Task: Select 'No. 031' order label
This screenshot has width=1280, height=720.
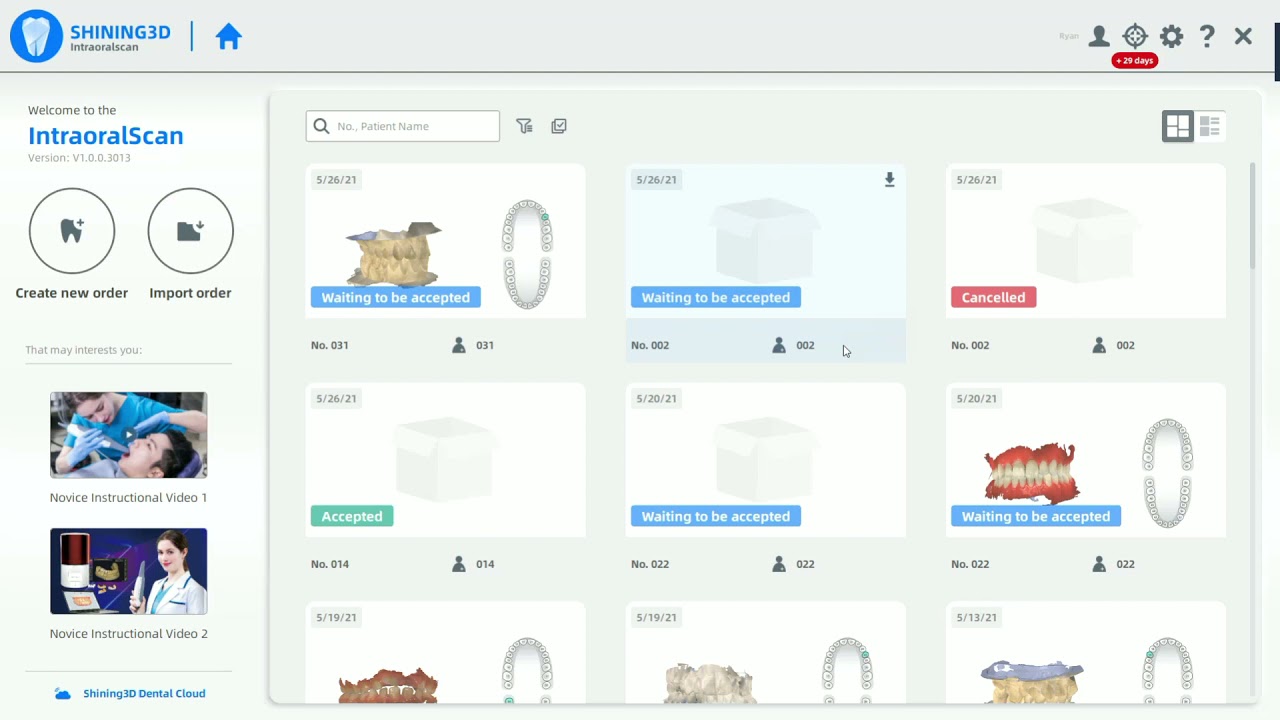Action: point(330,345)
